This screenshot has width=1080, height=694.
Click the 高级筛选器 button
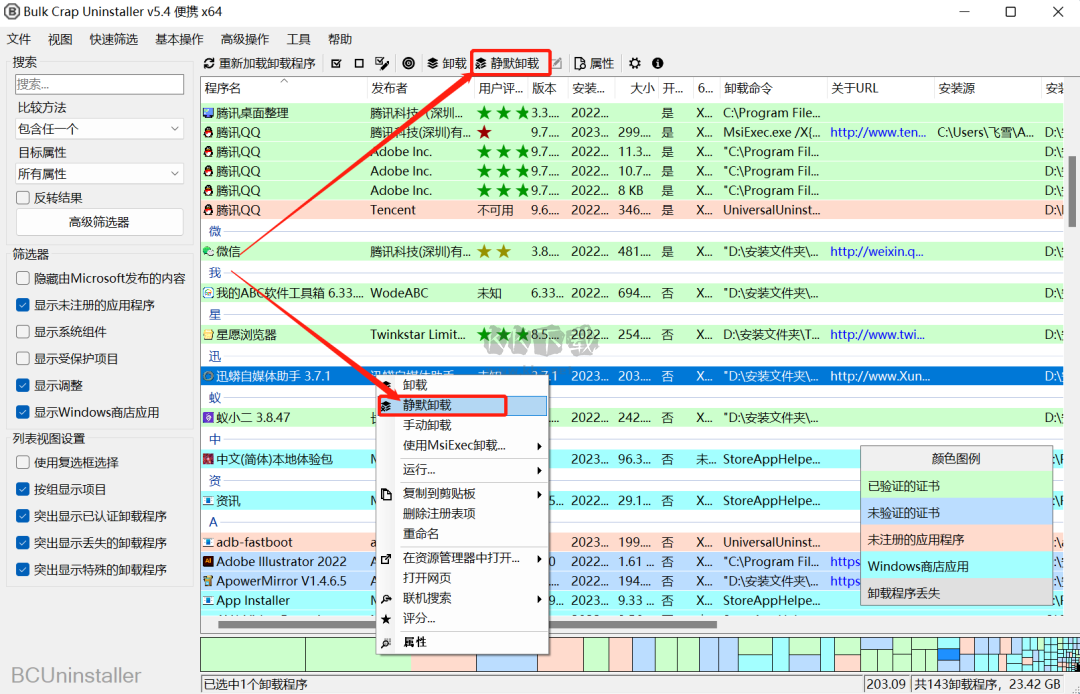click(99, 222)
